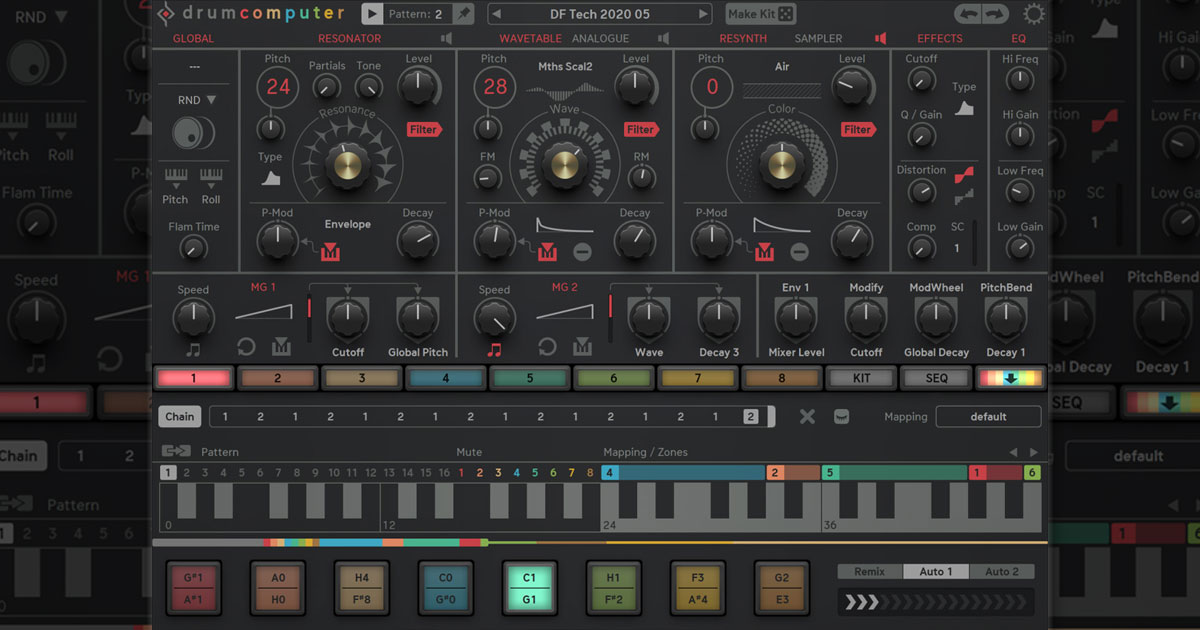Enable the Remix mode button

coord(869,571)
